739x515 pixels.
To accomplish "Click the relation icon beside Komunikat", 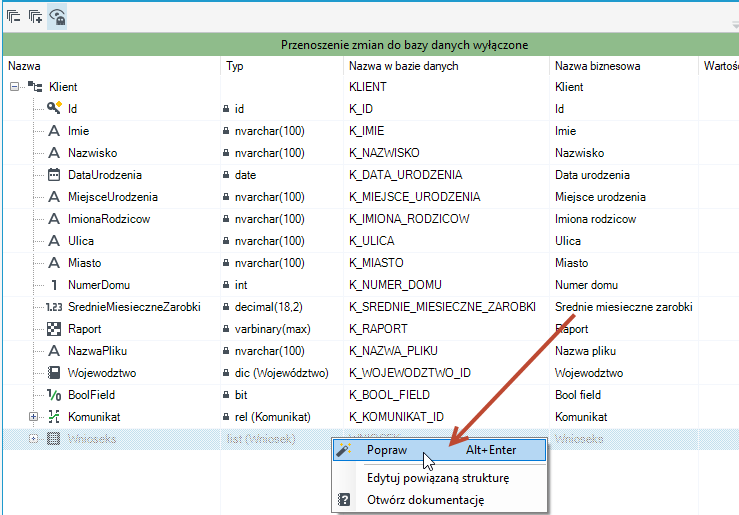I will point(54,417).
